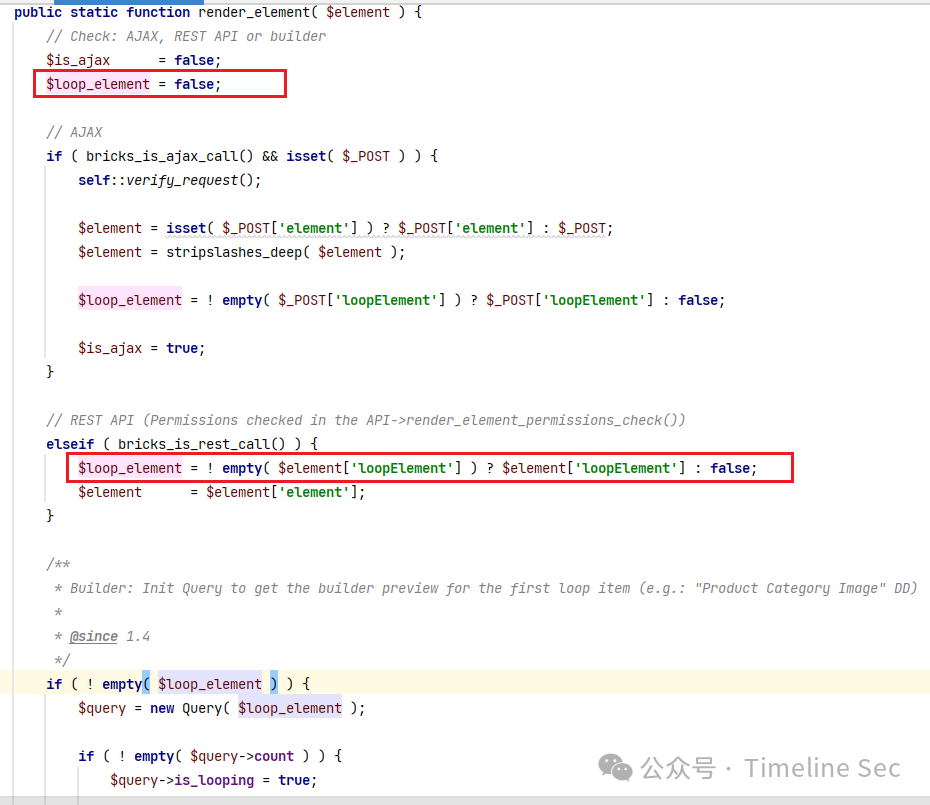This screenshot has height=805, width=930.
Task: Click the $element['loopElement'] assignment line
Action: click(x=418, y=468)
